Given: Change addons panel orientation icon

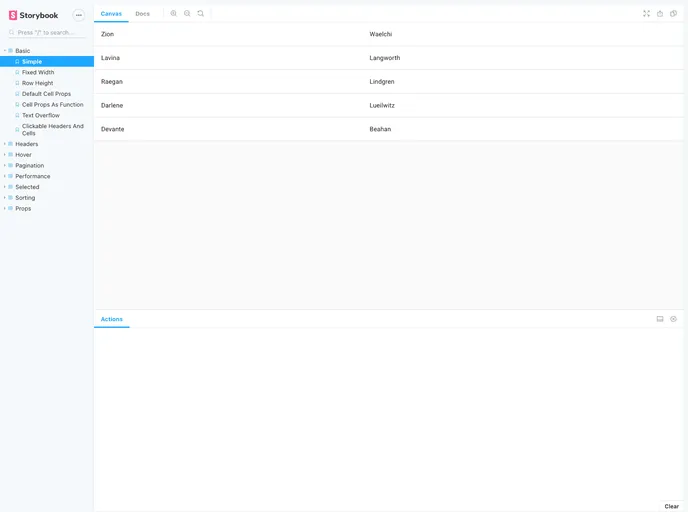Looking at the screenshot, I should 660,319.
